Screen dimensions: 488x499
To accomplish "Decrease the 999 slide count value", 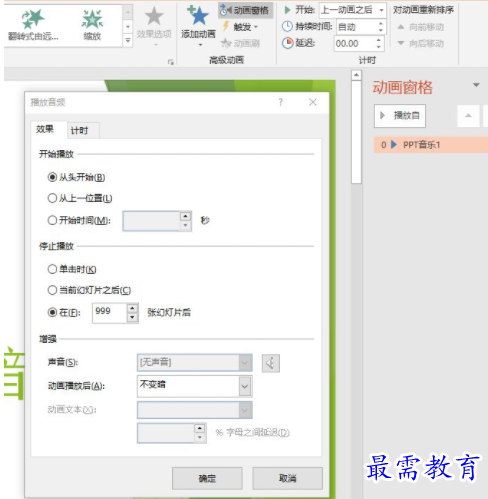I will click(132, 318).
